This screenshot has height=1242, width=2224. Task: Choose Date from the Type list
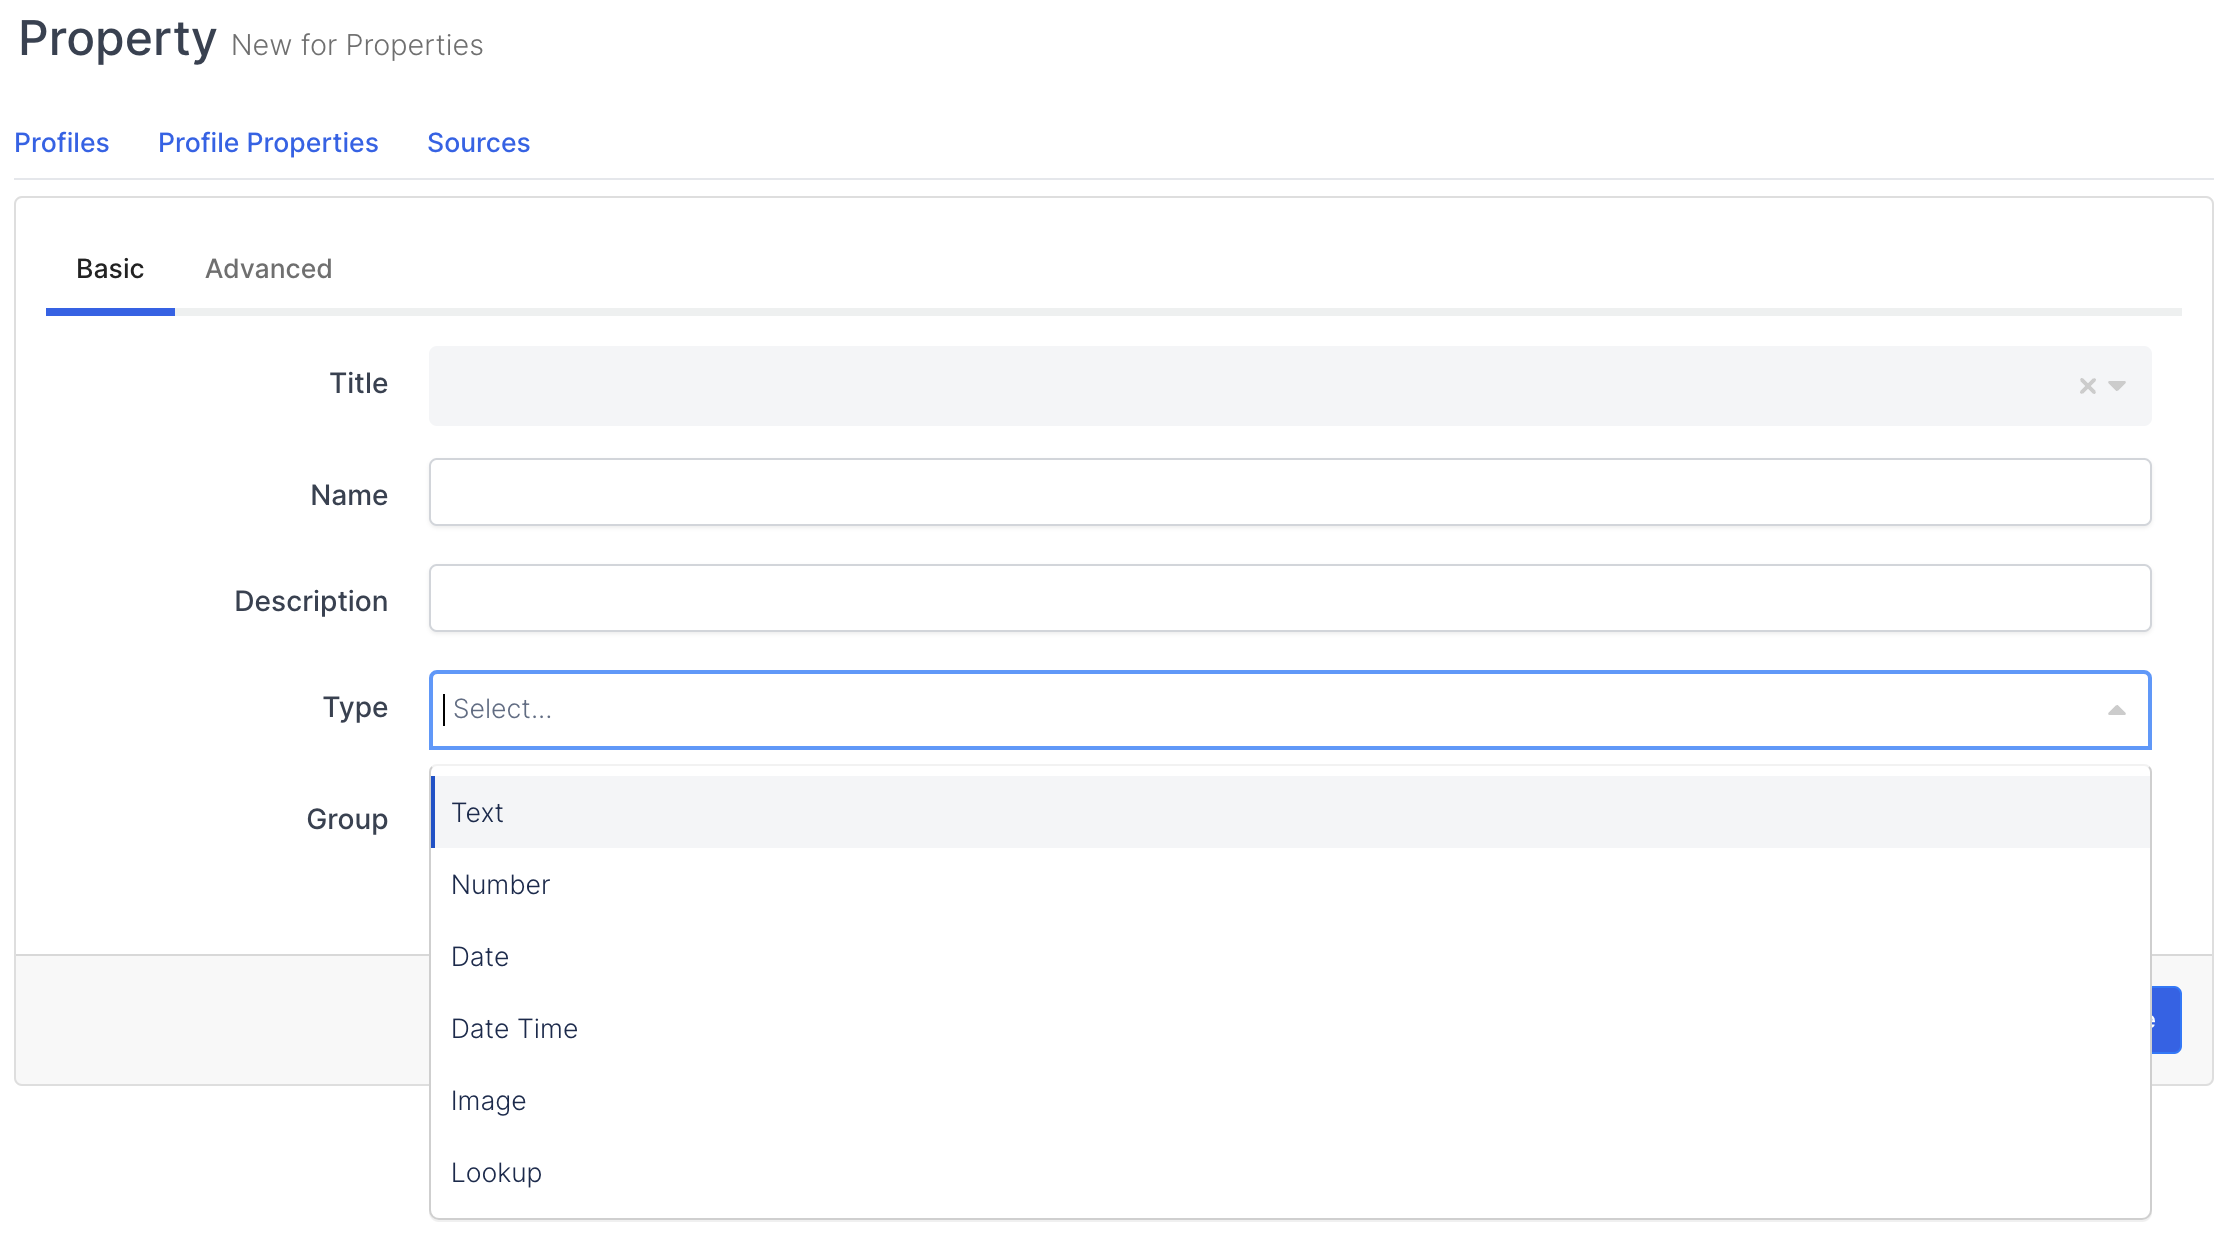coord(480,956)
